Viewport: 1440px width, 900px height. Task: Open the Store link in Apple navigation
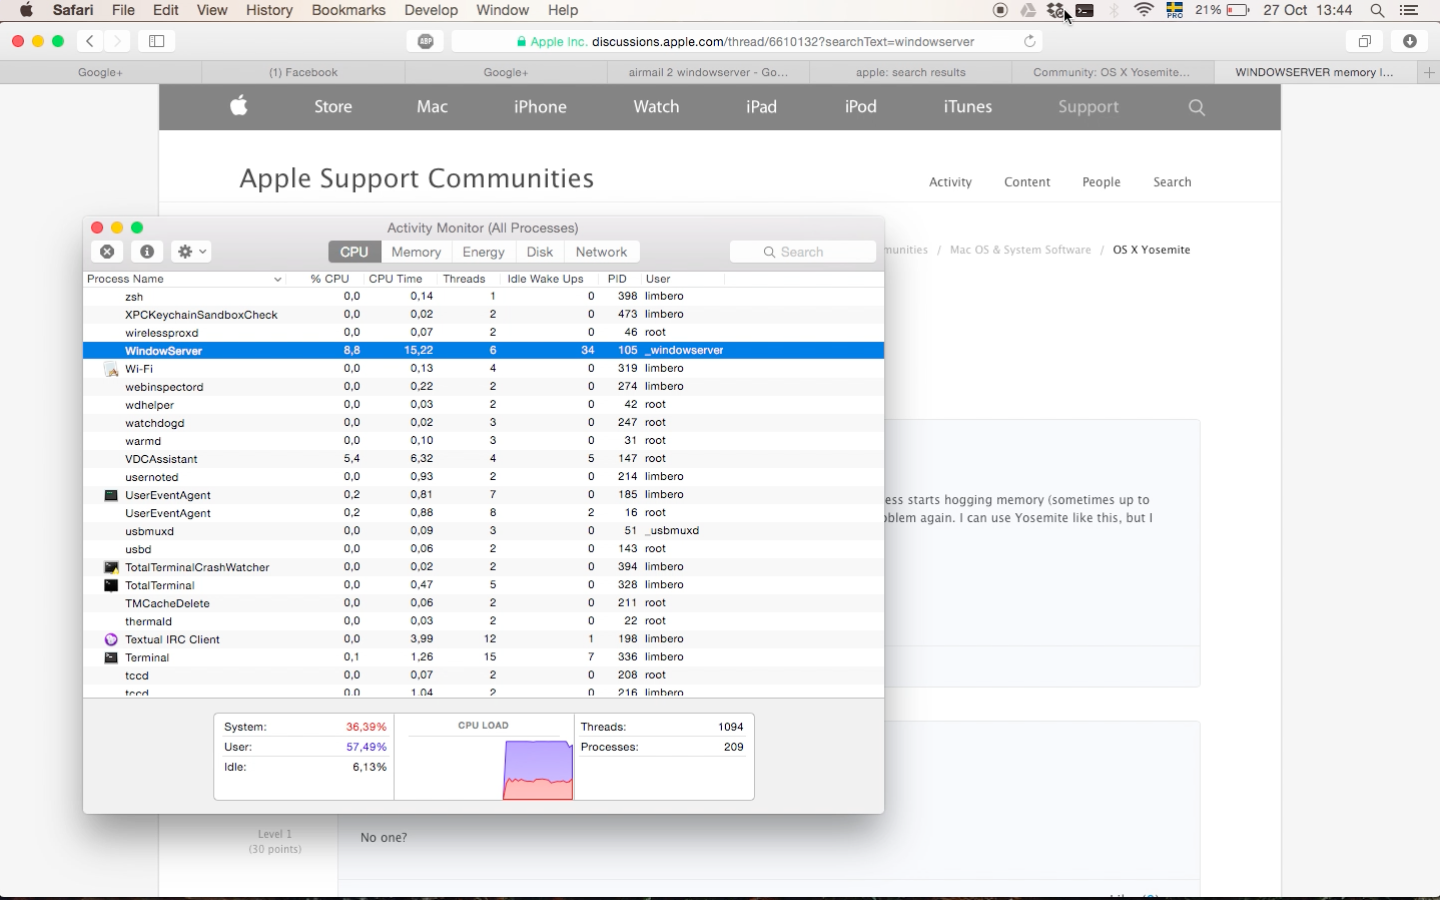[x=333, y=107]
